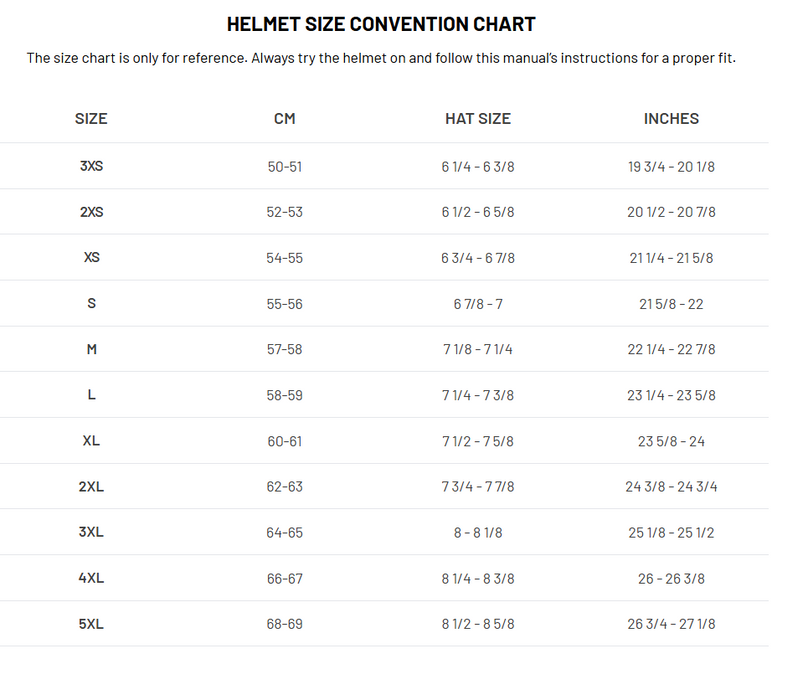This screenshot has width=808, height=700.
Task: Select the M size row label
Action: [x=91, y=350]
